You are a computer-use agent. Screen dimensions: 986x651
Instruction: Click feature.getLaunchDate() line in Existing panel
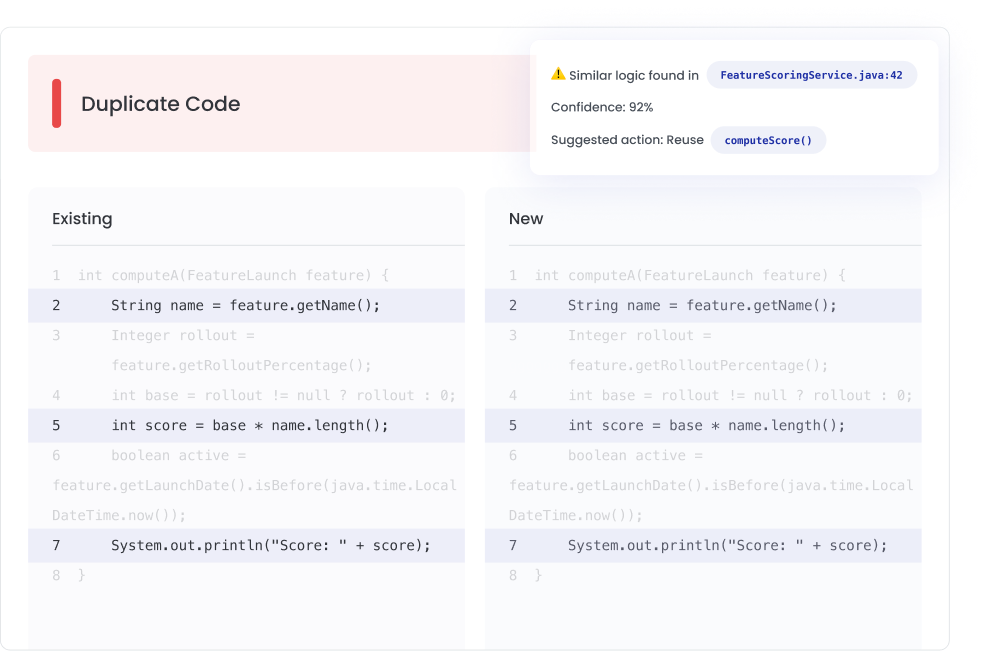coord(255,486)
